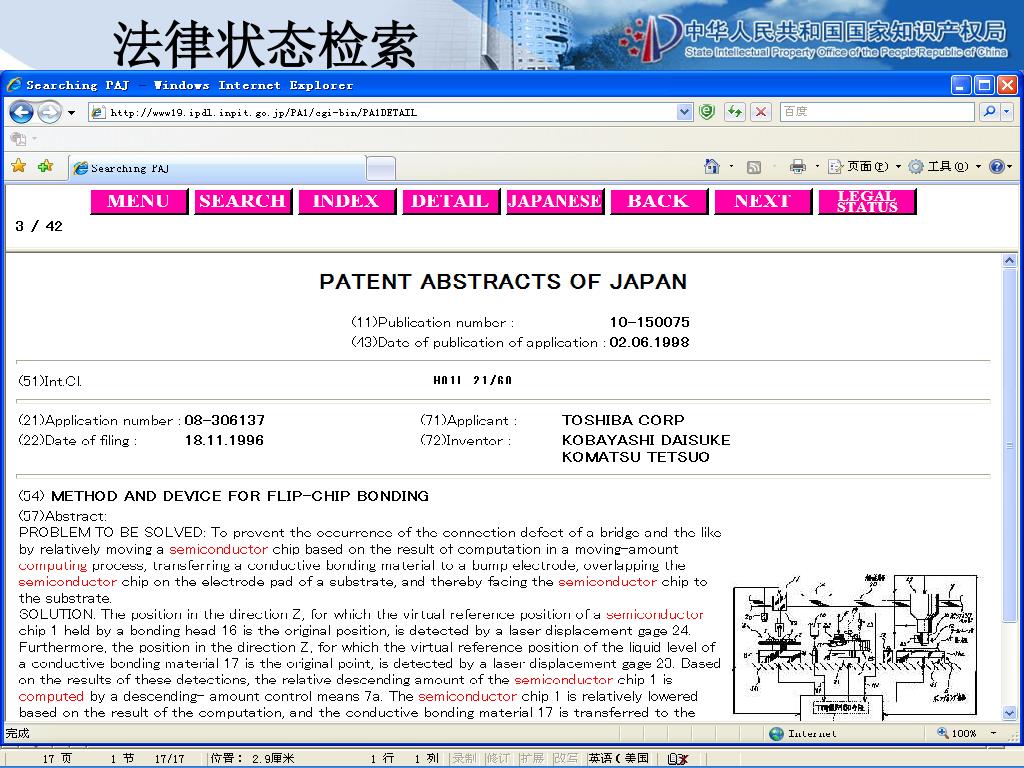Screen dimensions: 1024x768
Task: Open the 页面(P) menu
Action: (x=865, y=167)
